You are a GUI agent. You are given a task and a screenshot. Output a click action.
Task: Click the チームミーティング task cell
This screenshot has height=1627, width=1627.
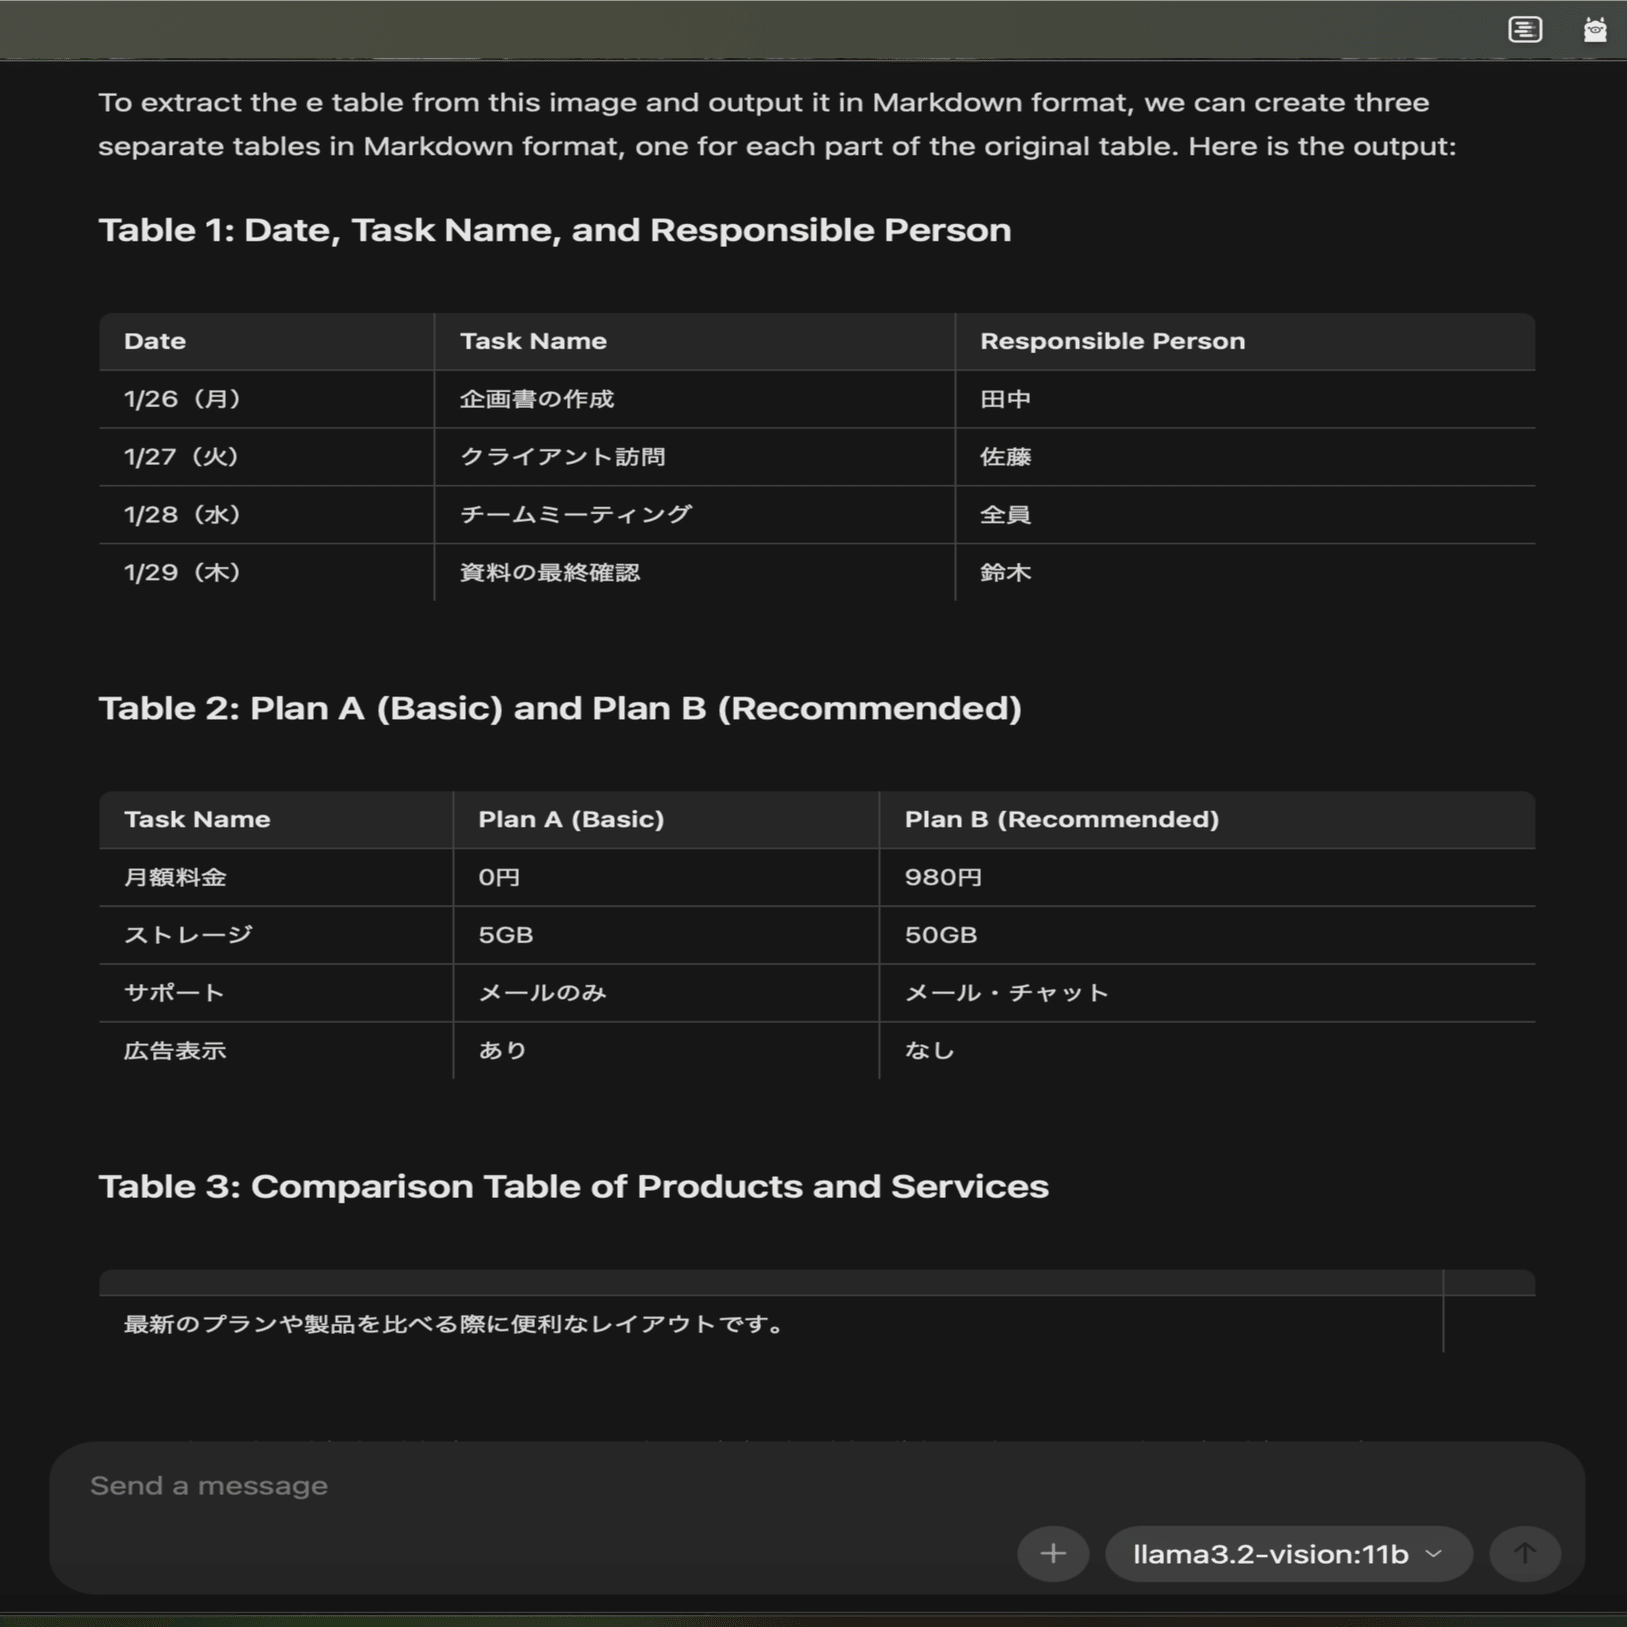point(574,514)
